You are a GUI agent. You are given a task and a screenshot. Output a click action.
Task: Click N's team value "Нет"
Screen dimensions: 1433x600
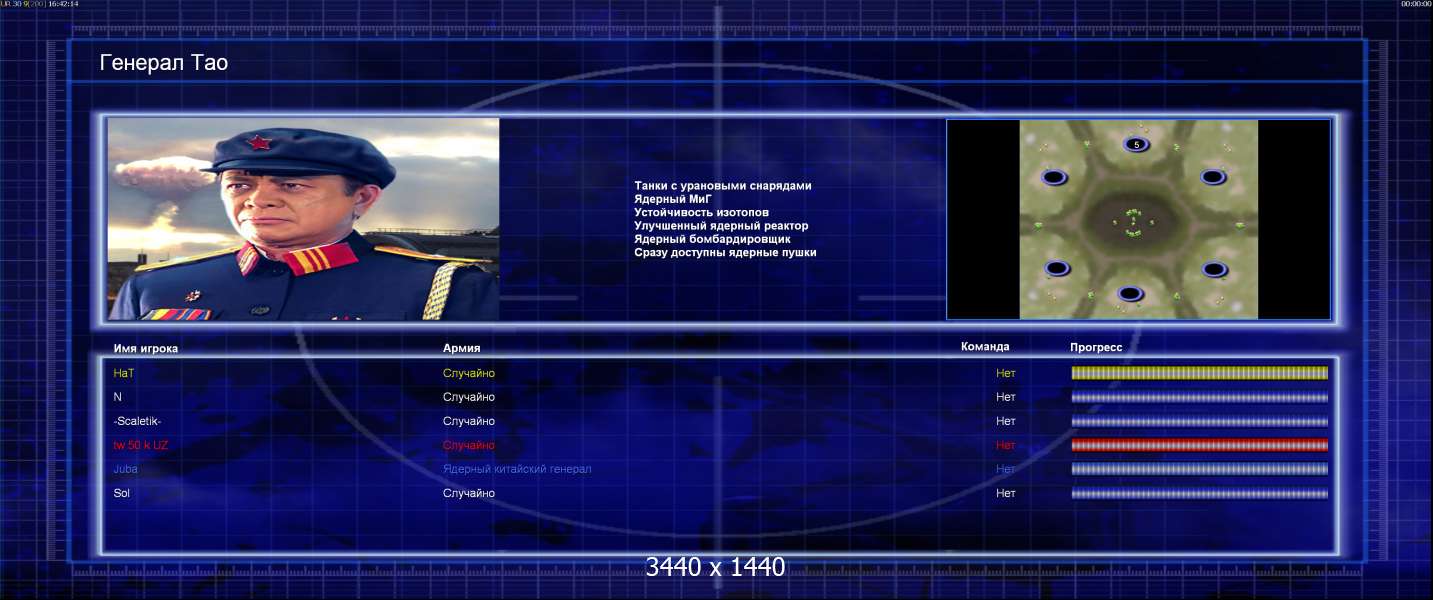pyautogui.click(x=1006, y=397)
